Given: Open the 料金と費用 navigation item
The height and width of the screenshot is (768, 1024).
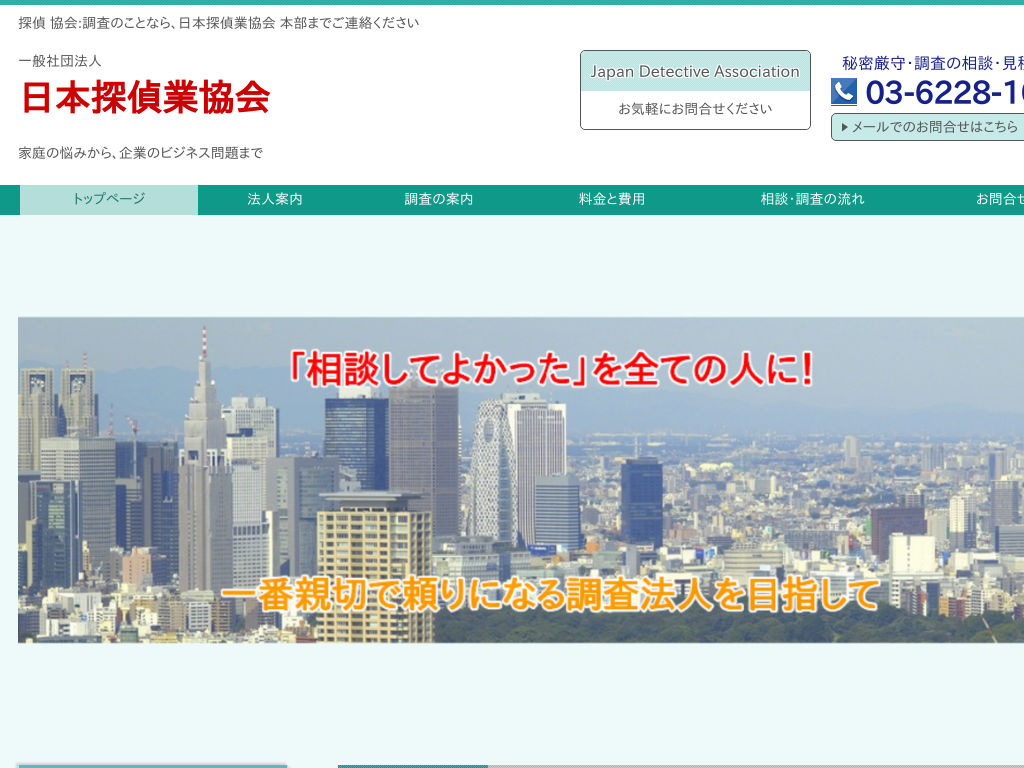Looking at the screenshot, I should click(612, 199).
